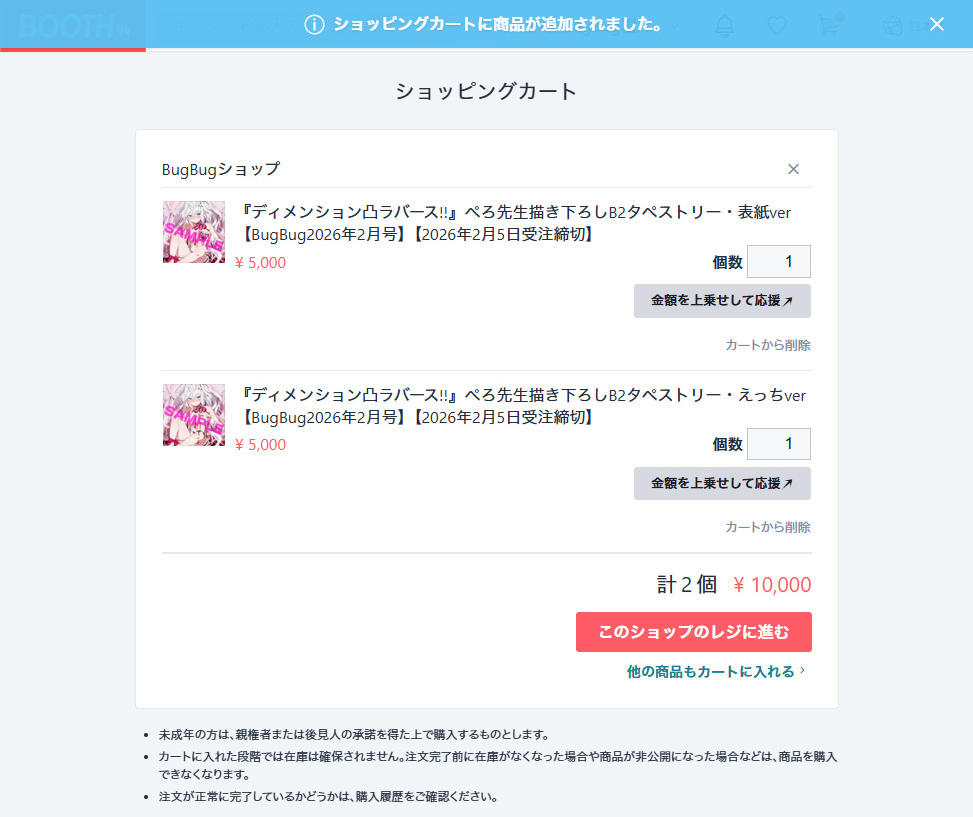Click quantity field for 表紙ver item
The width and height of the screenshot is (973, 817).
[x=778, y=262]
